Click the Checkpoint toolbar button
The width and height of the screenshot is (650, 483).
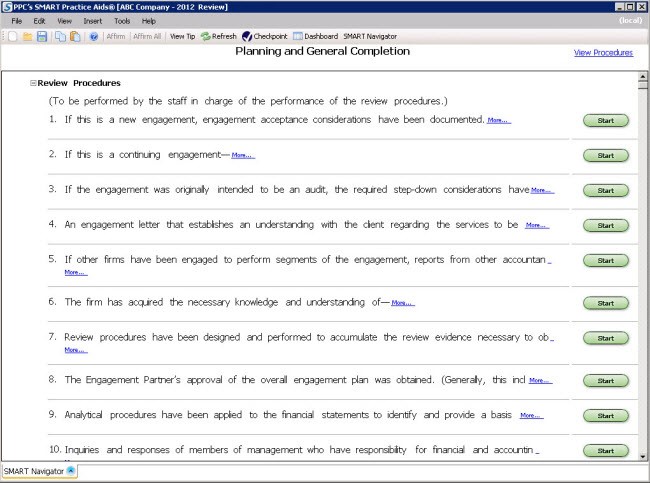tap(264, 36)
